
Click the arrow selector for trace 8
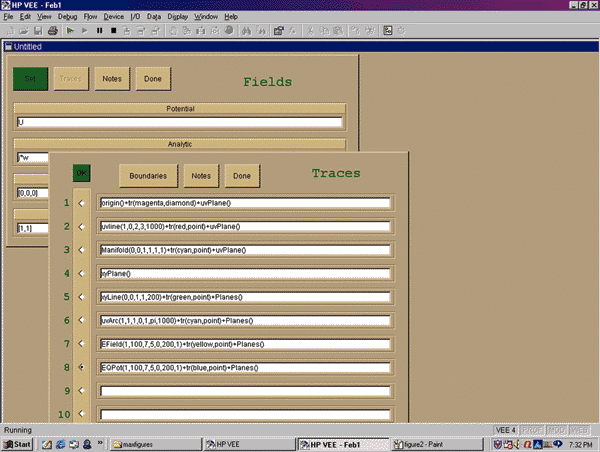coord(82,367)
